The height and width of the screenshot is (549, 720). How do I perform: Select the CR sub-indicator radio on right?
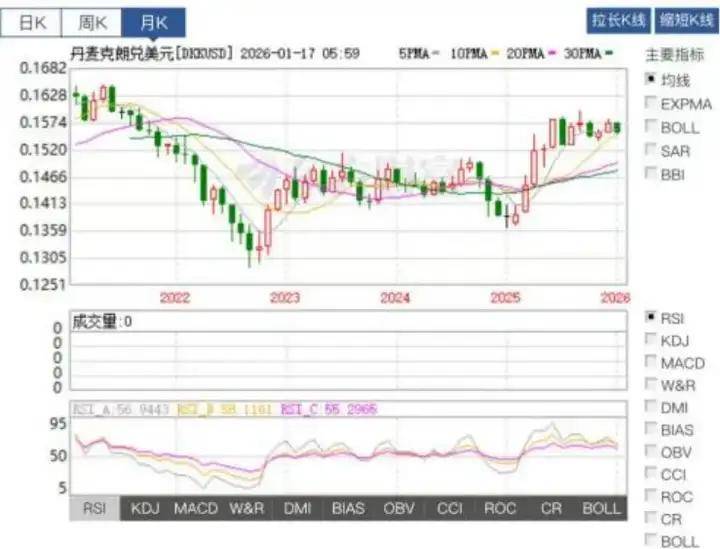pyautogui.click(x=650, y=518)
